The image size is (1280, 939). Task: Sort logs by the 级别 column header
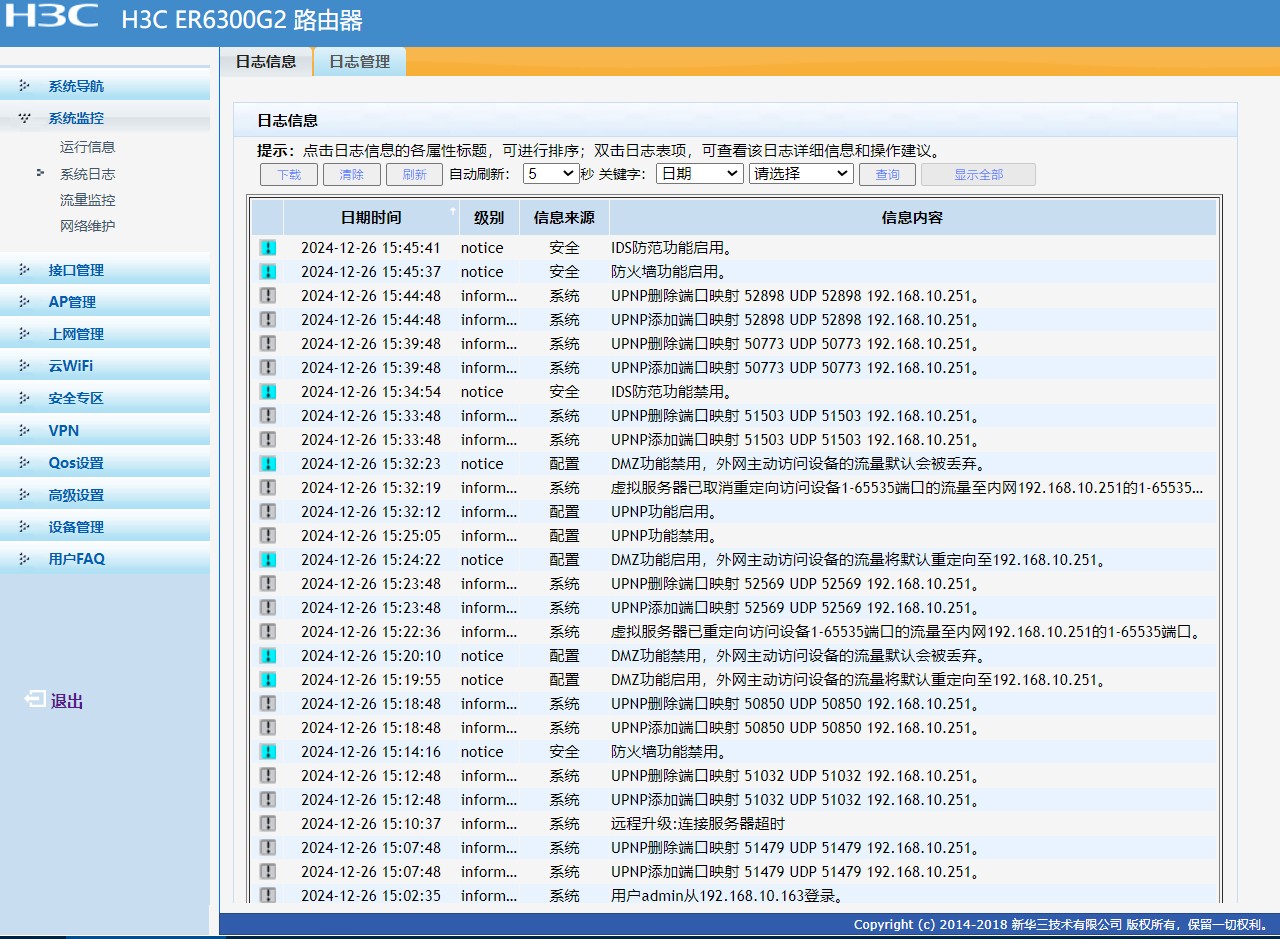pyautogui.click(x=489, y=217)
